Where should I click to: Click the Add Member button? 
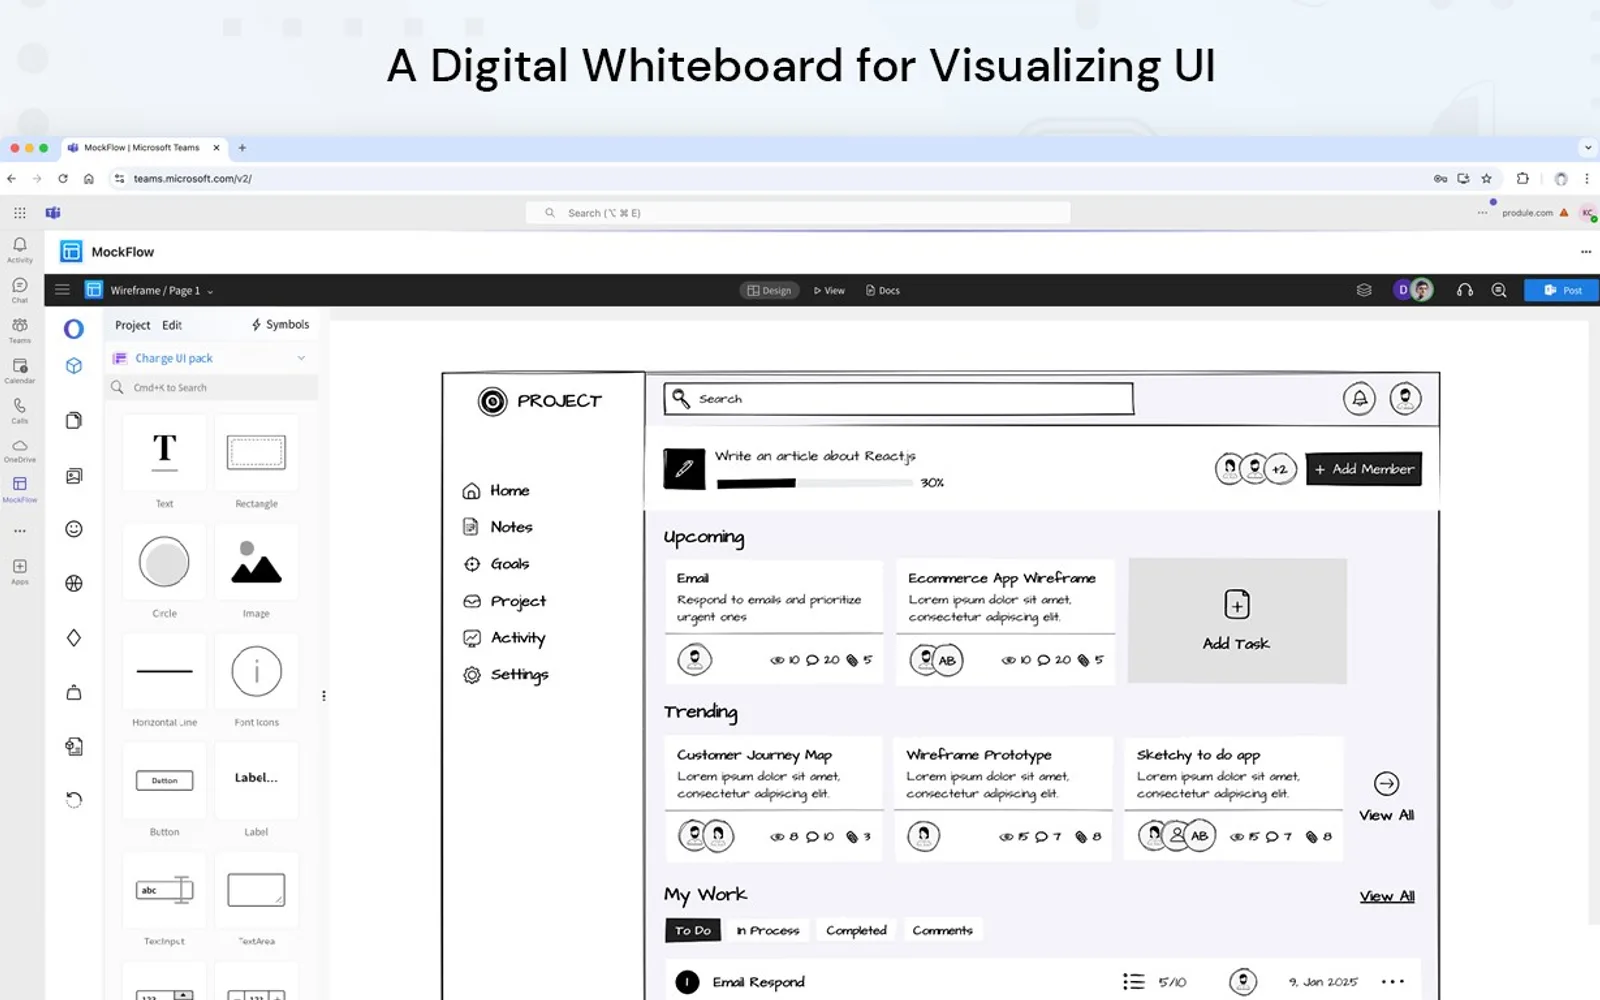[x=1364, y=469]
